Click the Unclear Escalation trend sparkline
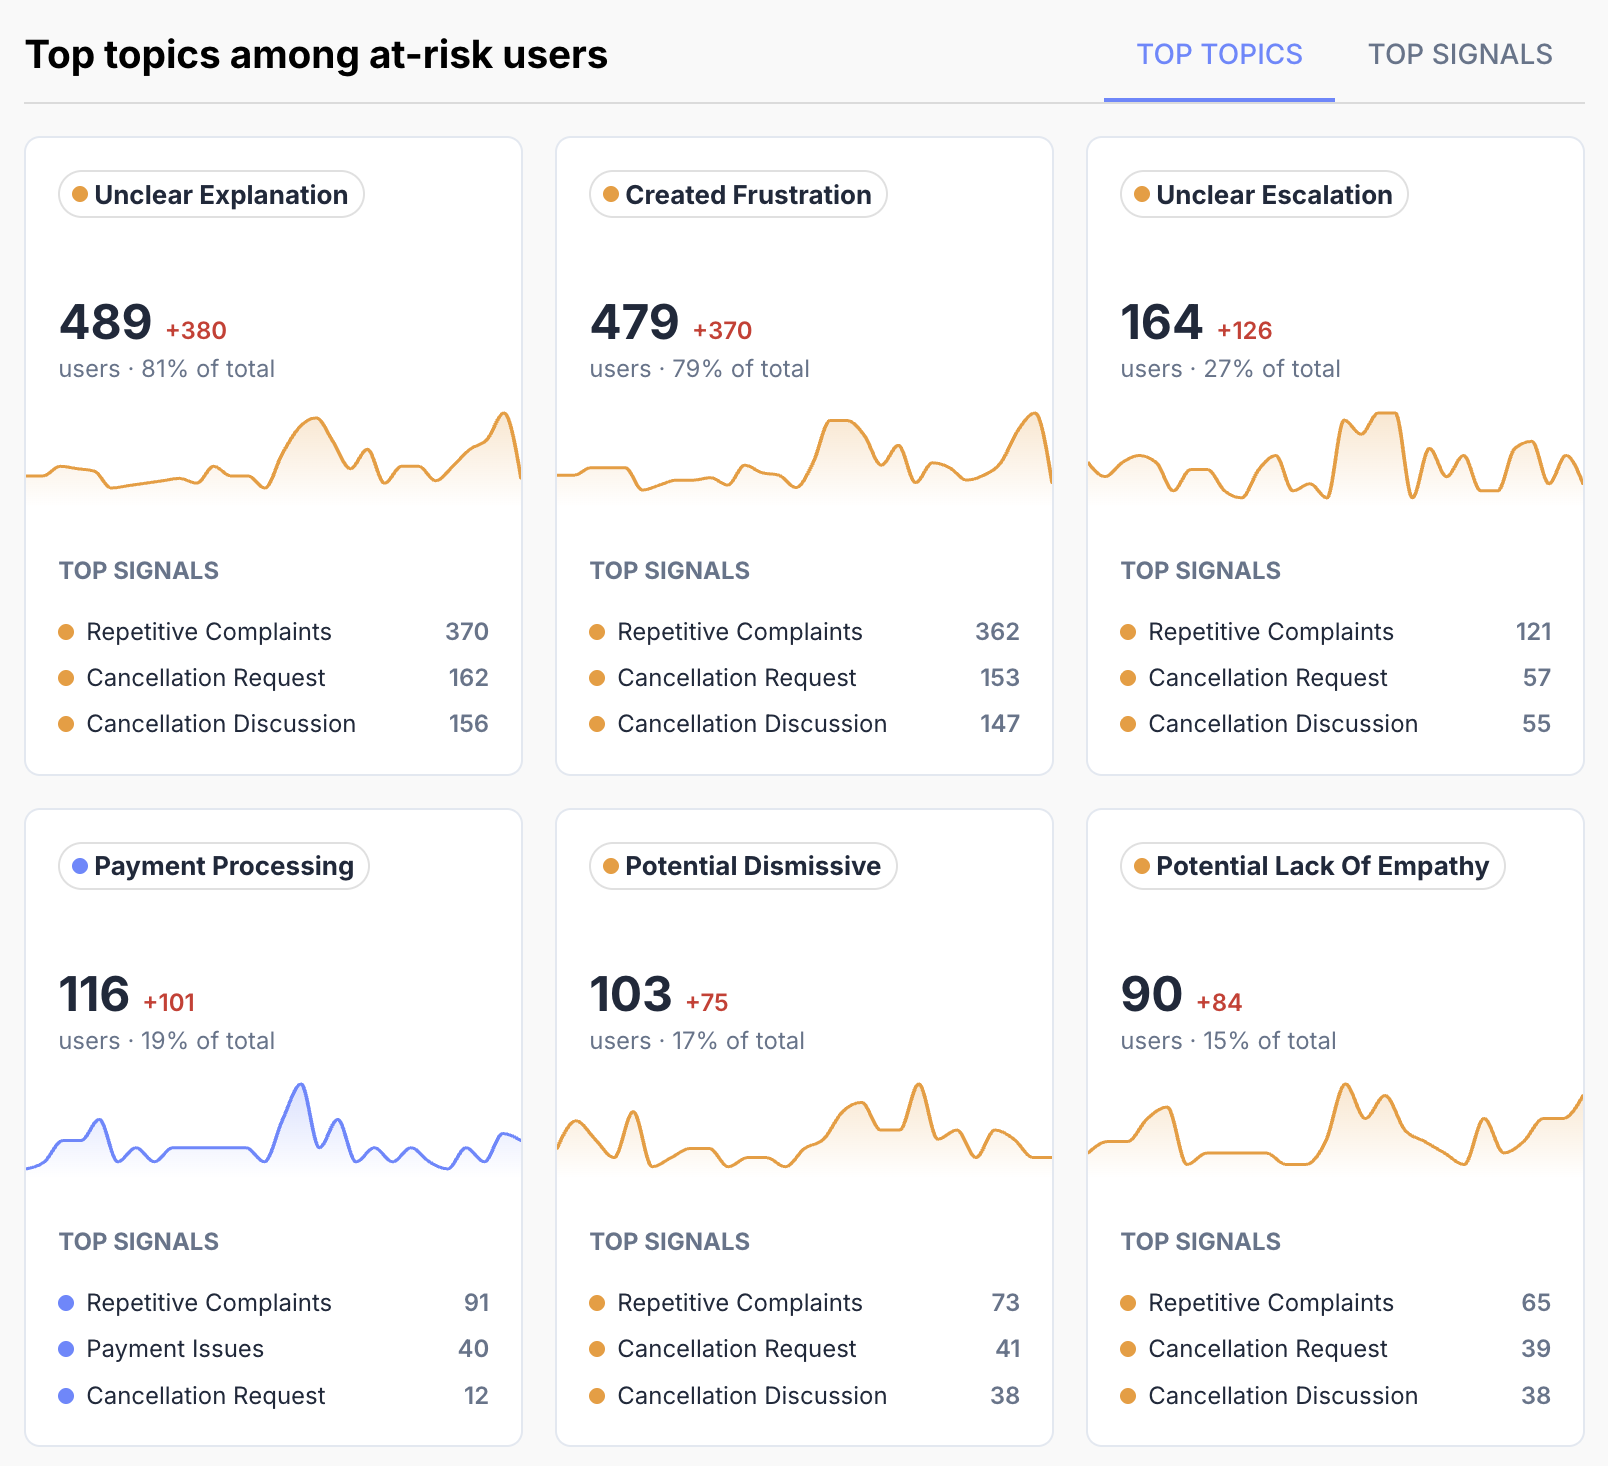1608x1466 pixels. coord(1335,456)
